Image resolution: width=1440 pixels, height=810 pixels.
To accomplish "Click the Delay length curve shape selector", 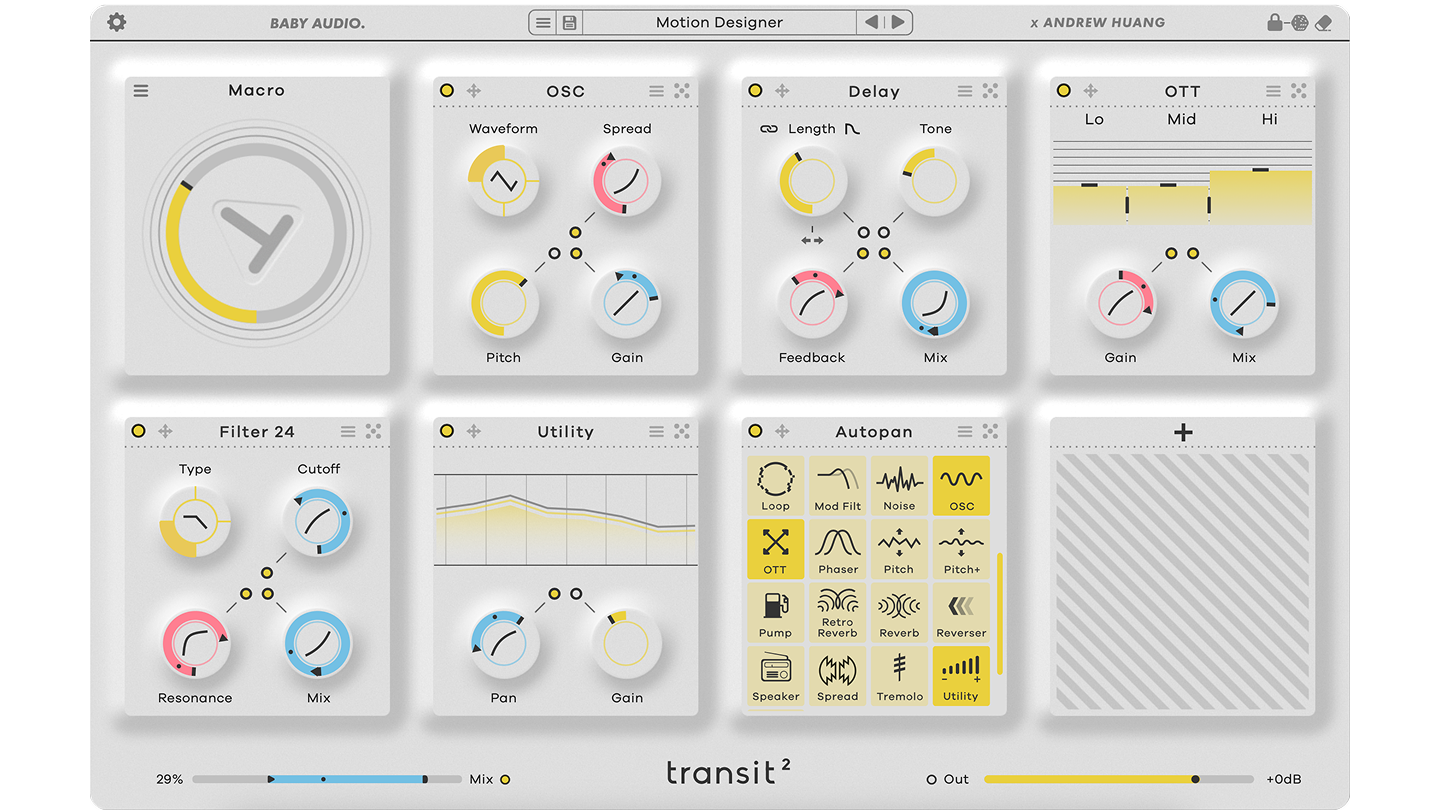I will [852, 129].
